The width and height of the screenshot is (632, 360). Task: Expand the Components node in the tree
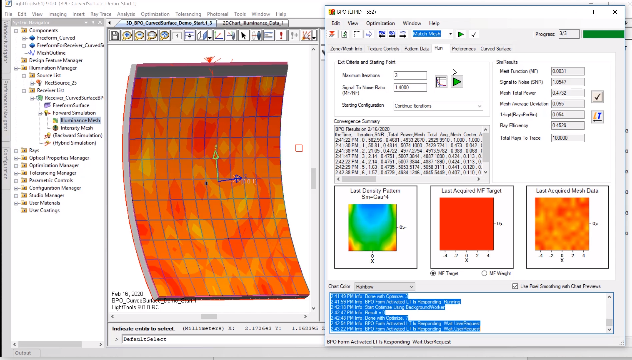click(16, 31)
